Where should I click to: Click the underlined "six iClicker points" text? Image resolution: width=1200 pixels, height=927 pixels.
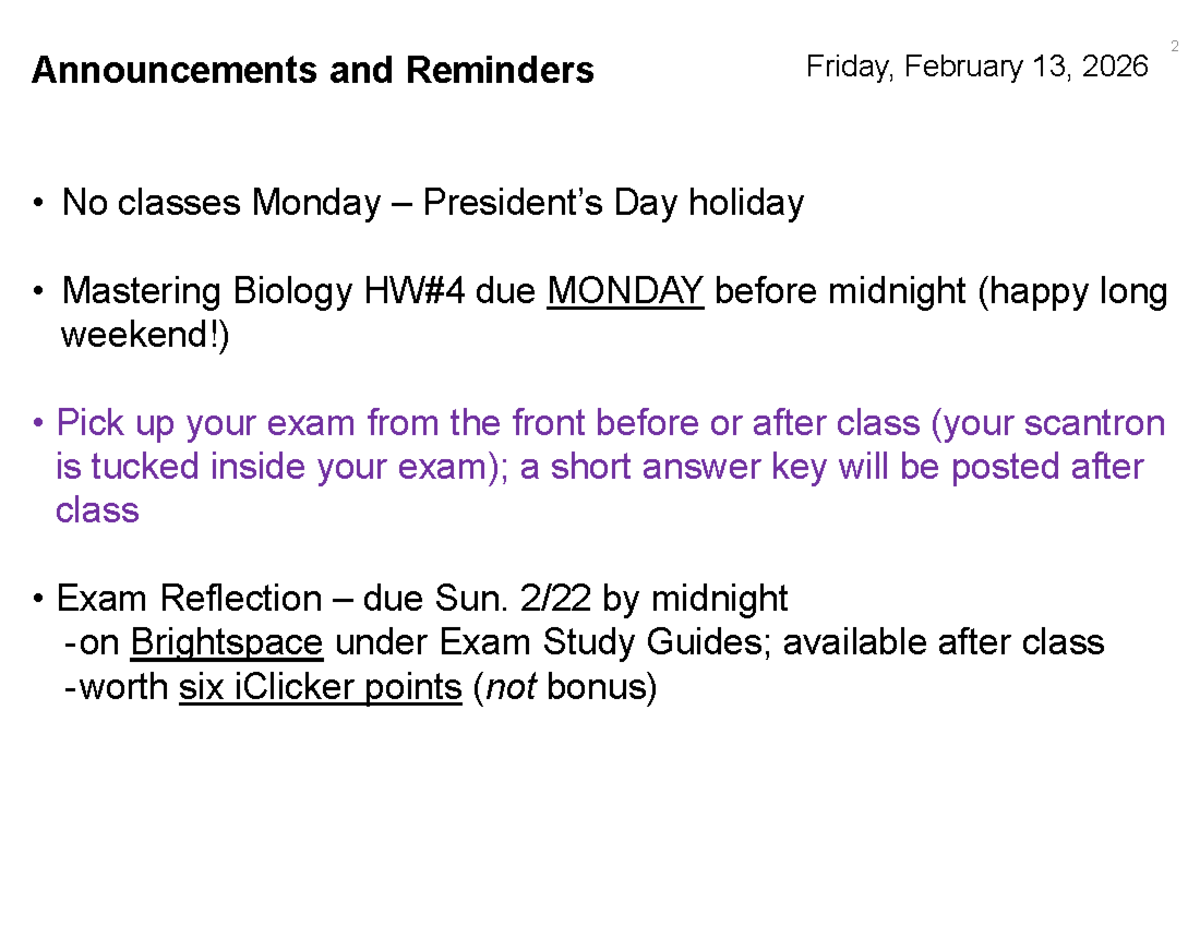(320, 688)
